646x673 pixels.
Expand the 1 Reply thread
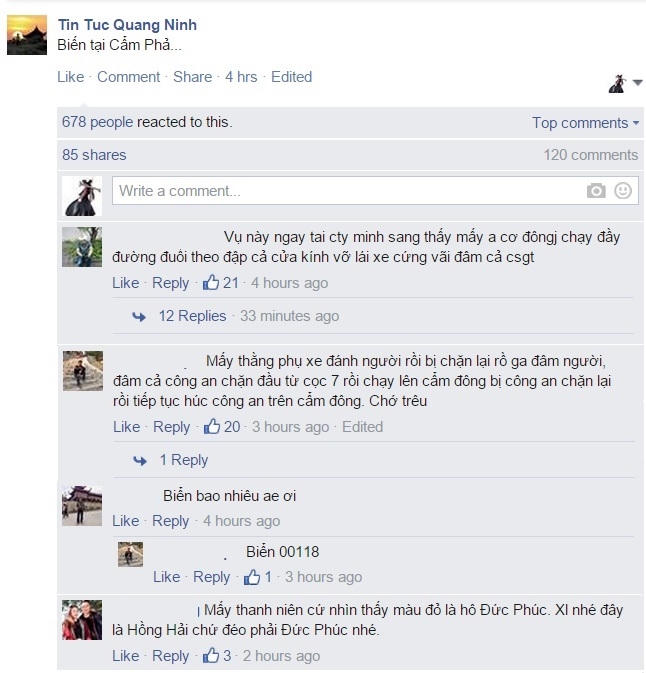(x=184, y=460)
